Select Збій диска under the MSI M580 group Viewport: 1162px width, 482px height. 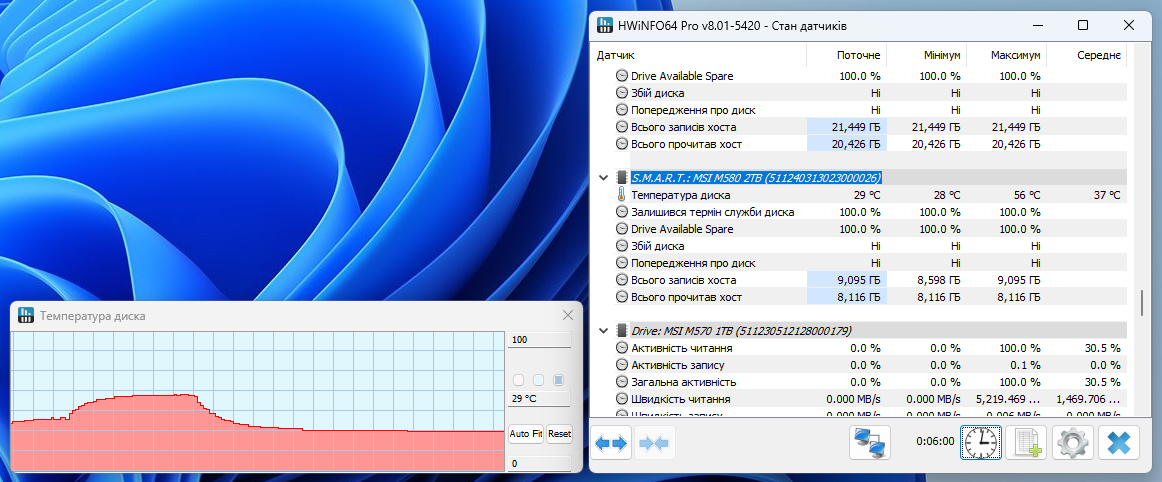pyautogui.click(x=657, y=246)
